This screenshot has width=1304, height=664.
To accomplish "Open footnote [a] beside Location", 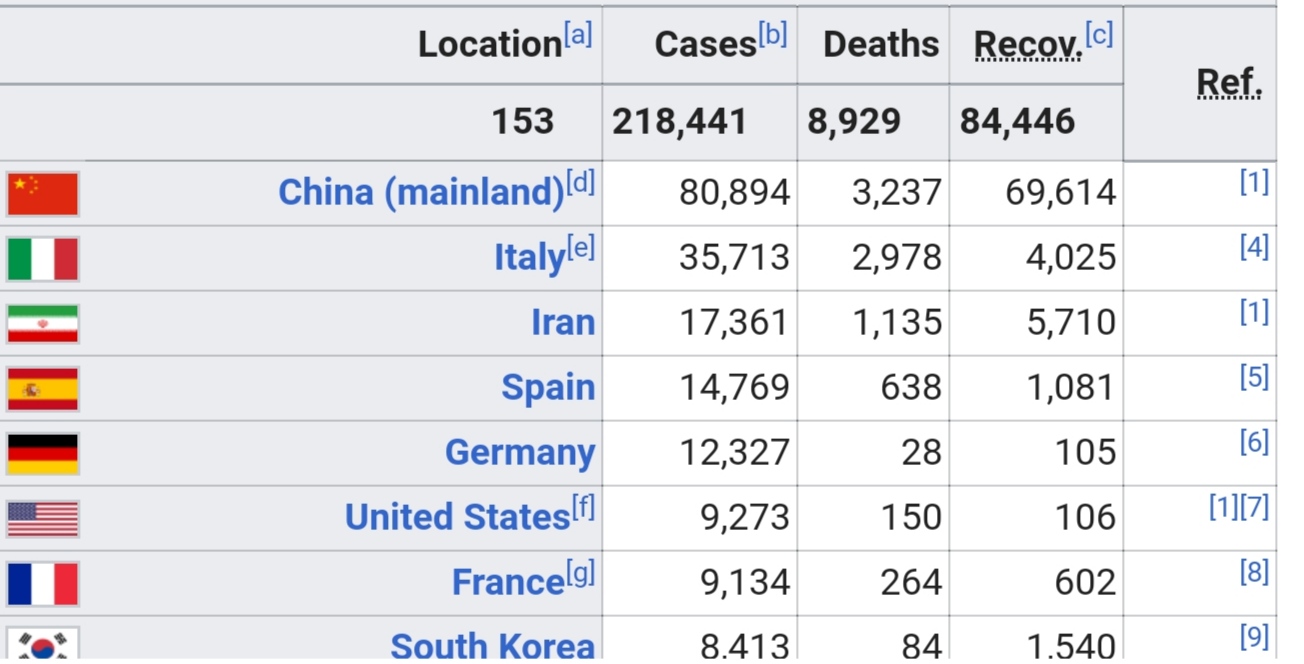I will (578, 36).
